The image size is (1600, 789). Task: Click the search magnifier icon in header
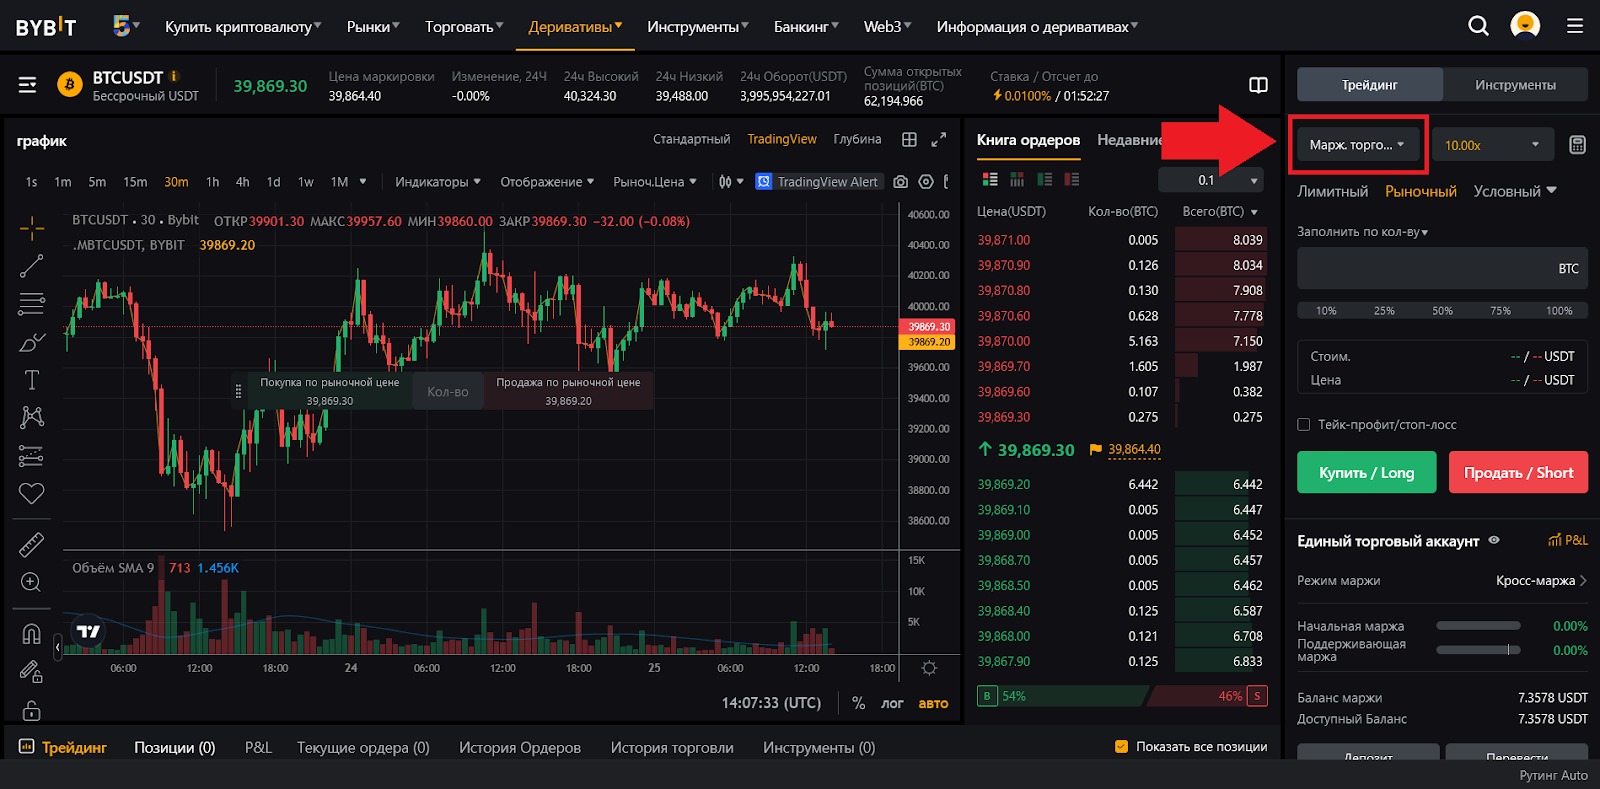pos(1478,26)
